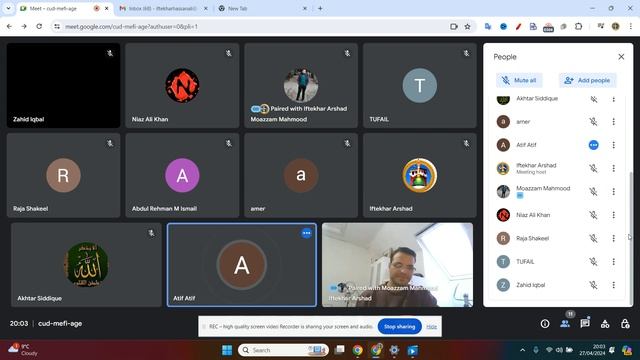Close the People panel

click(x=621, y=57)
